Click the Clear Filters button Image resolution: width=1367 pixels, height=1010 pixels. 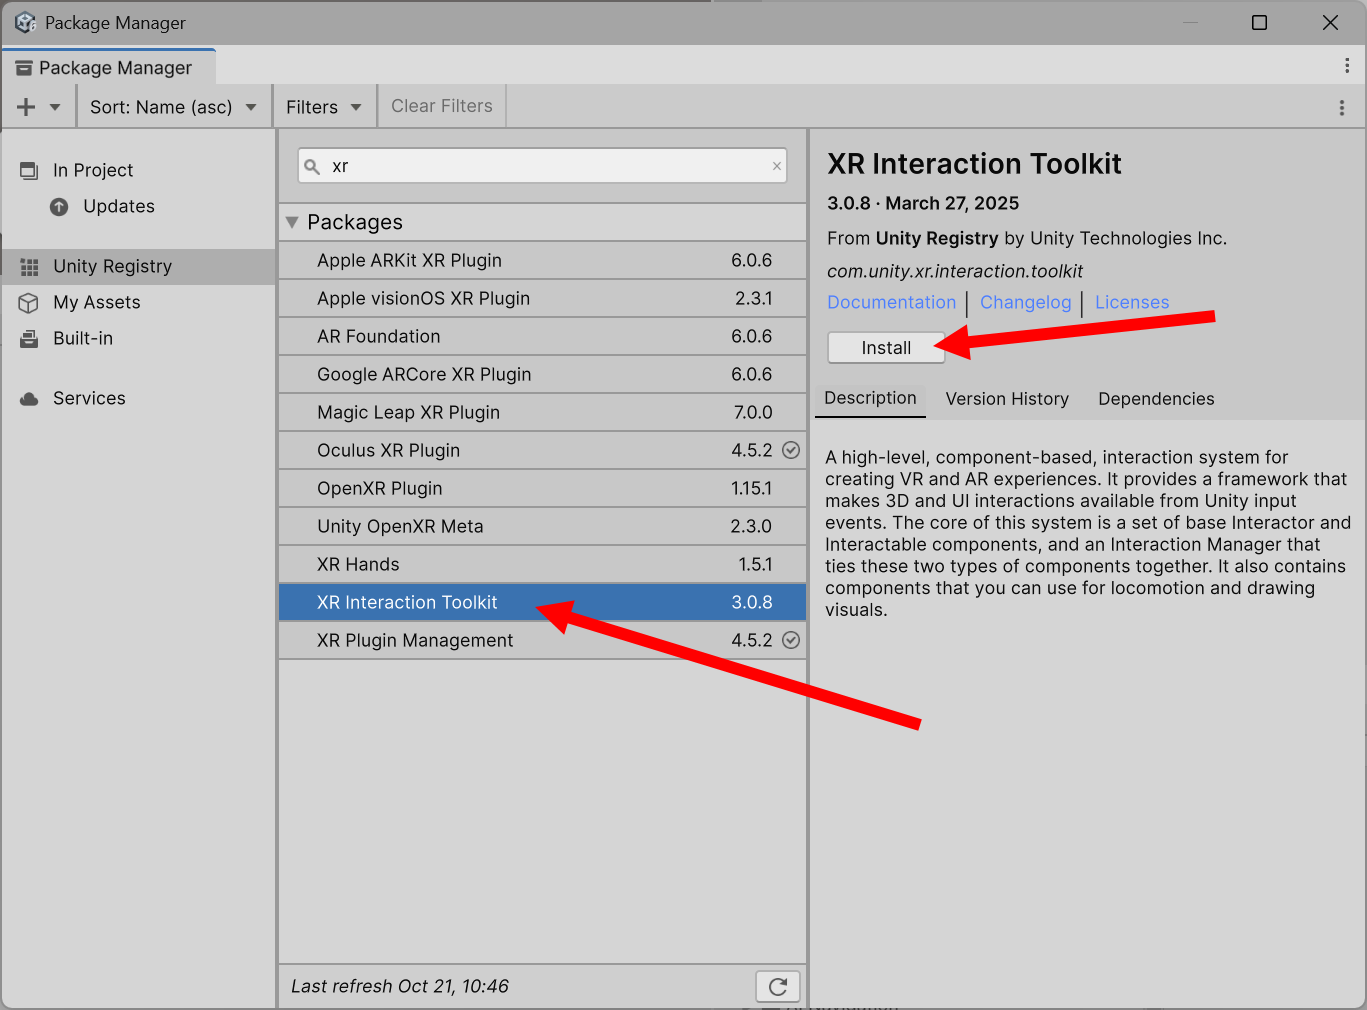tap(442, 106)
